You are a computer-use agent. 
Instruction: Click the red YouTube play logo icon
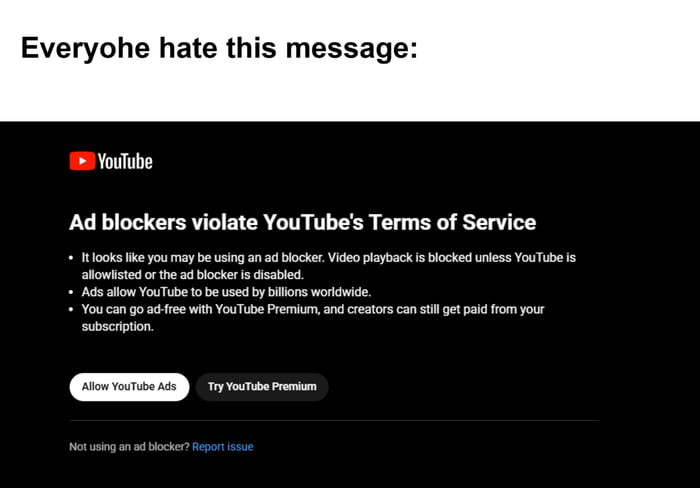coord(82,161)
